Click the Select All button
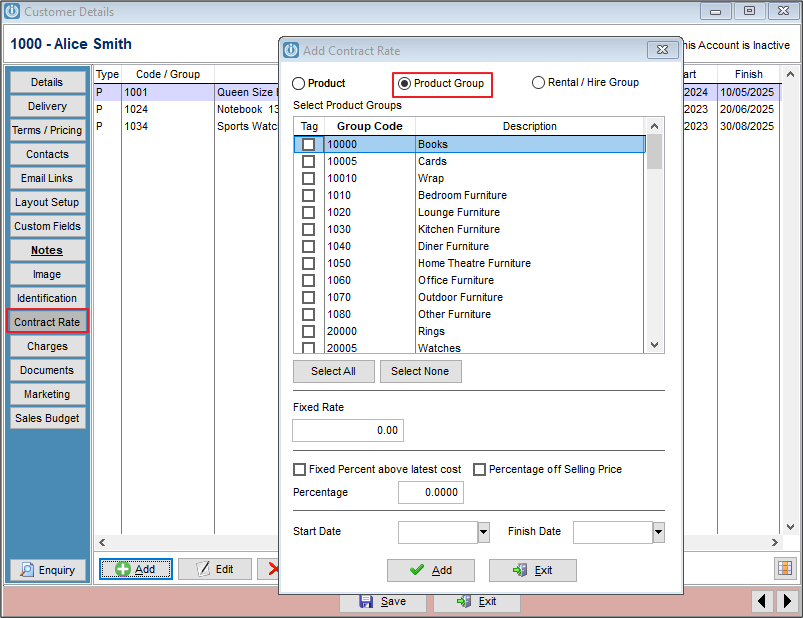803x618 pixels. [333, 371]
